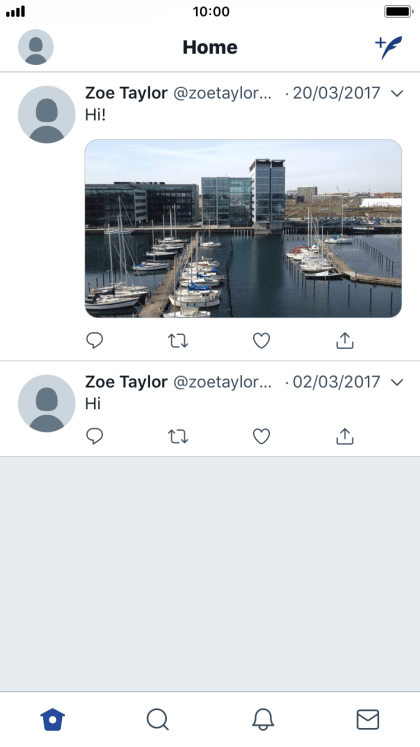
Task: Like the 20/03/2017 'Hi!' tweet
Action: (x=261, y=341)
